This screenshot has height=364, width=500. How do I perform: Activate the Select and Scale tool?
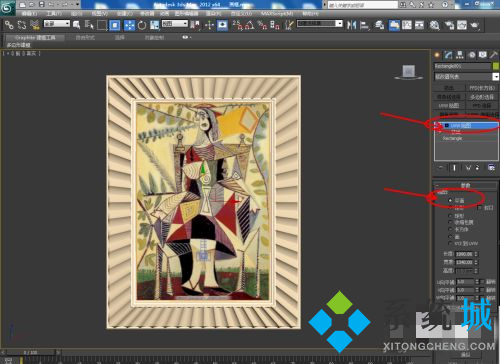point(155,25)
